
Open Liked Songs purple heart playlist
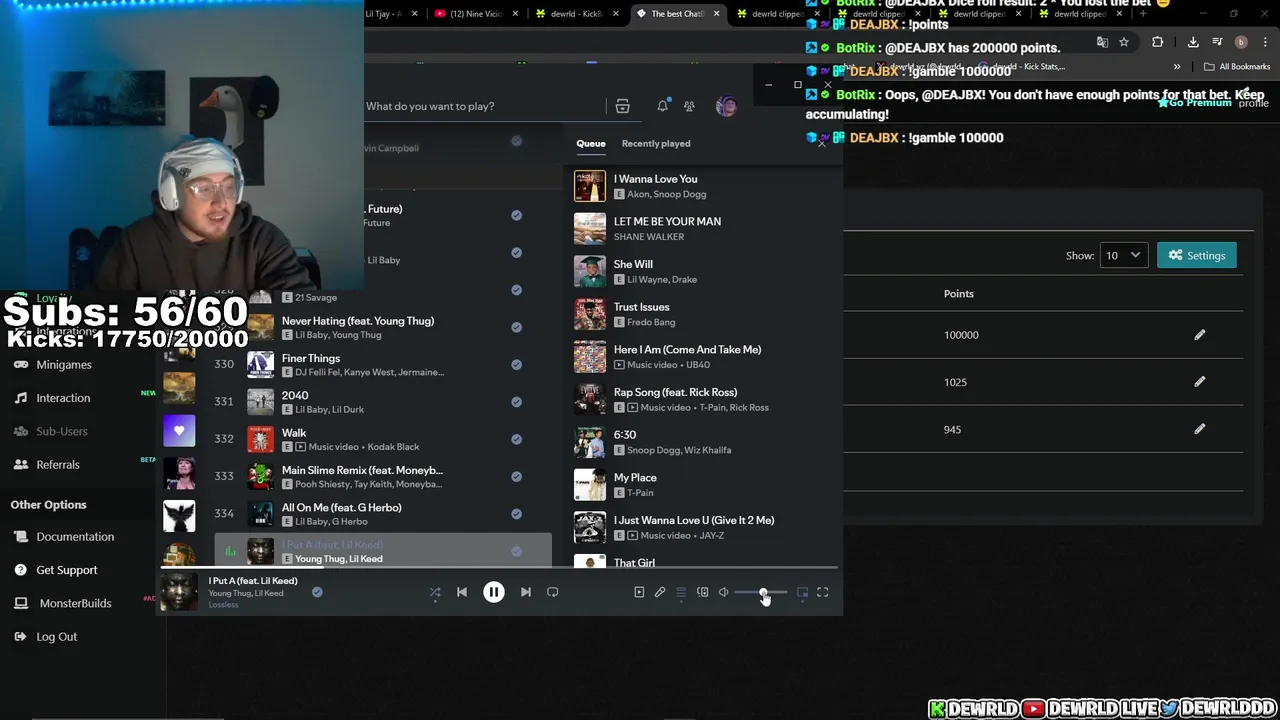(x=179, y=431)
